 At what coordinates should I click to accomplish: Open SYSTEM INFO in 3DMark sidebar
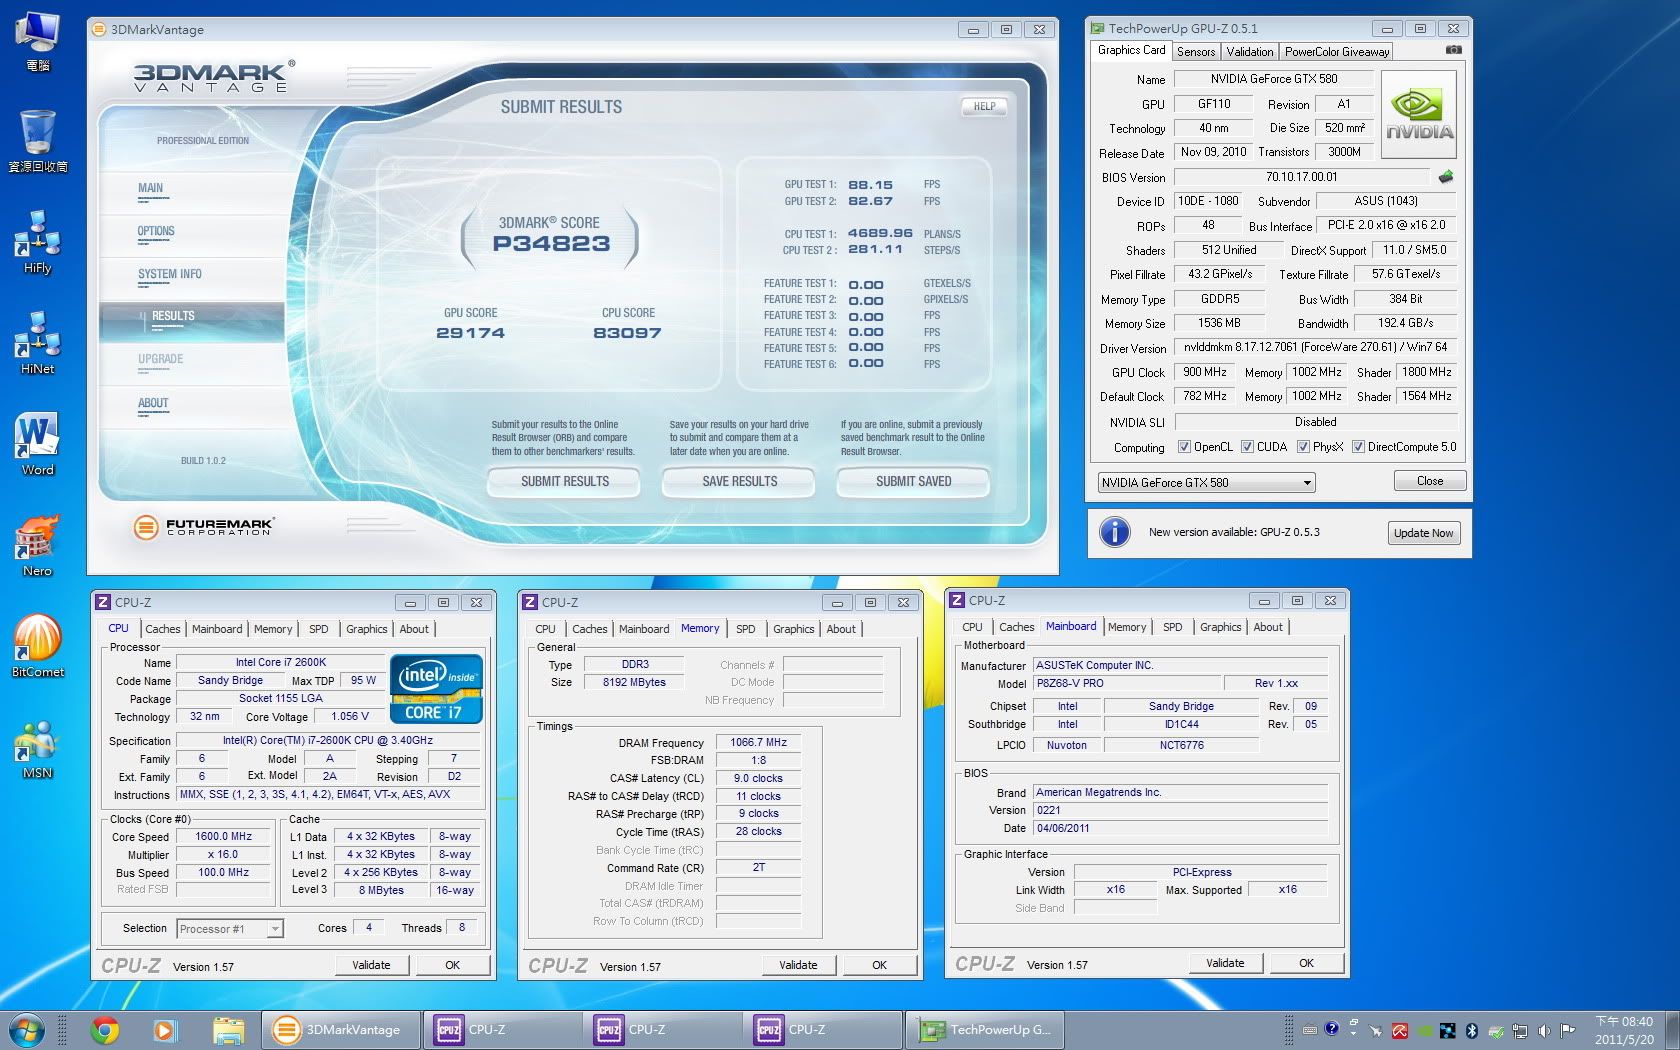(170, 274)
